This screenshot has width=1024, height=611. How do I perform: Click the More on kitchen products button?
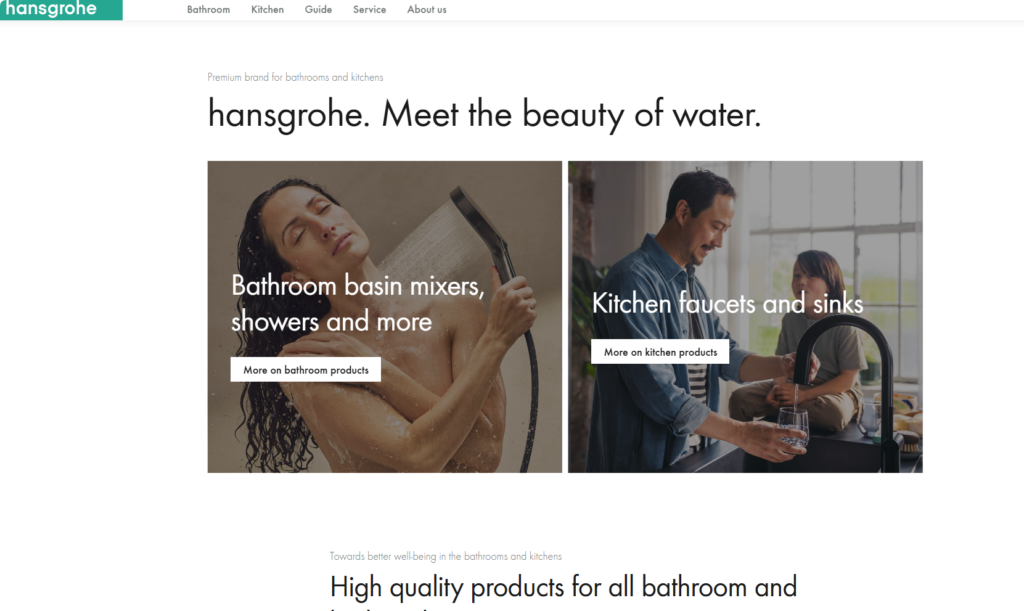pos(660,352)
